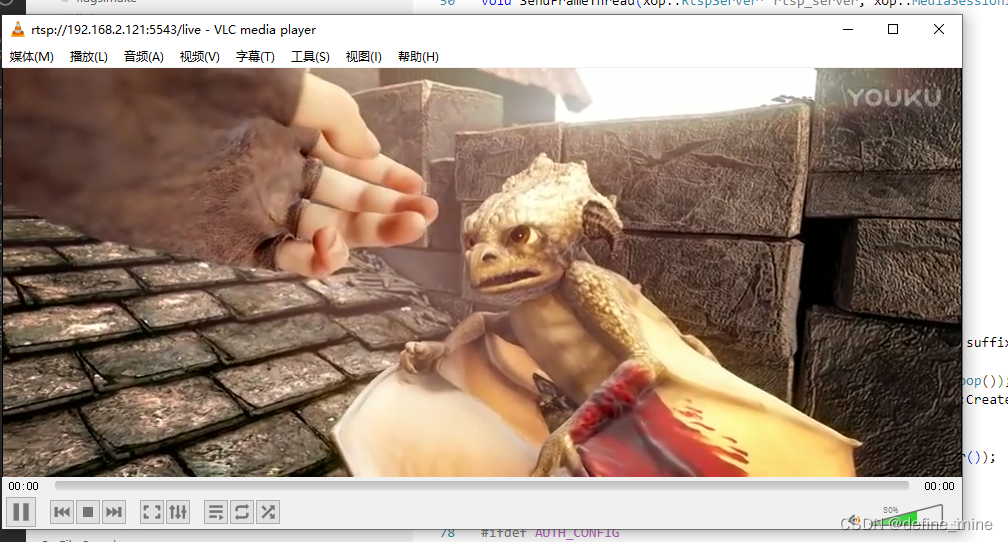Viewport: 1008px width, 542px height.
Task: Expand the 字幕(T) subtitle menu
Action: (x=255, y=57)
